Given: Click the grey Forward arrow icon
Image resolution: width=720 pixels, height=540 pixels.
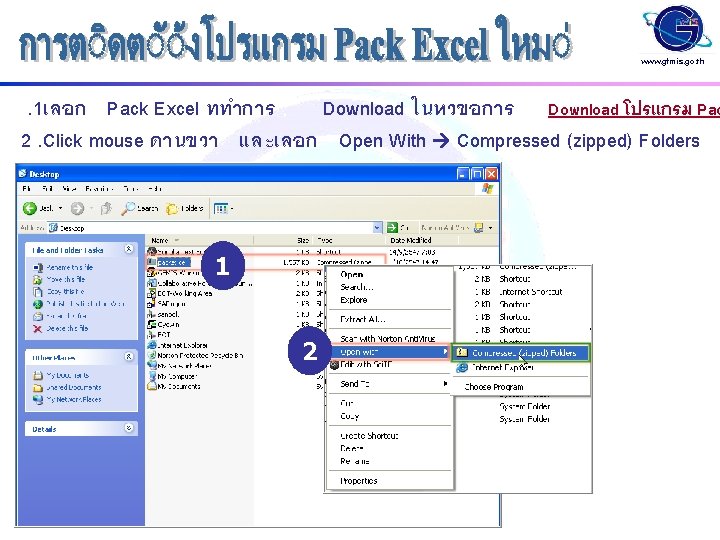Looking at the screenshot, I should click(77, 208).
